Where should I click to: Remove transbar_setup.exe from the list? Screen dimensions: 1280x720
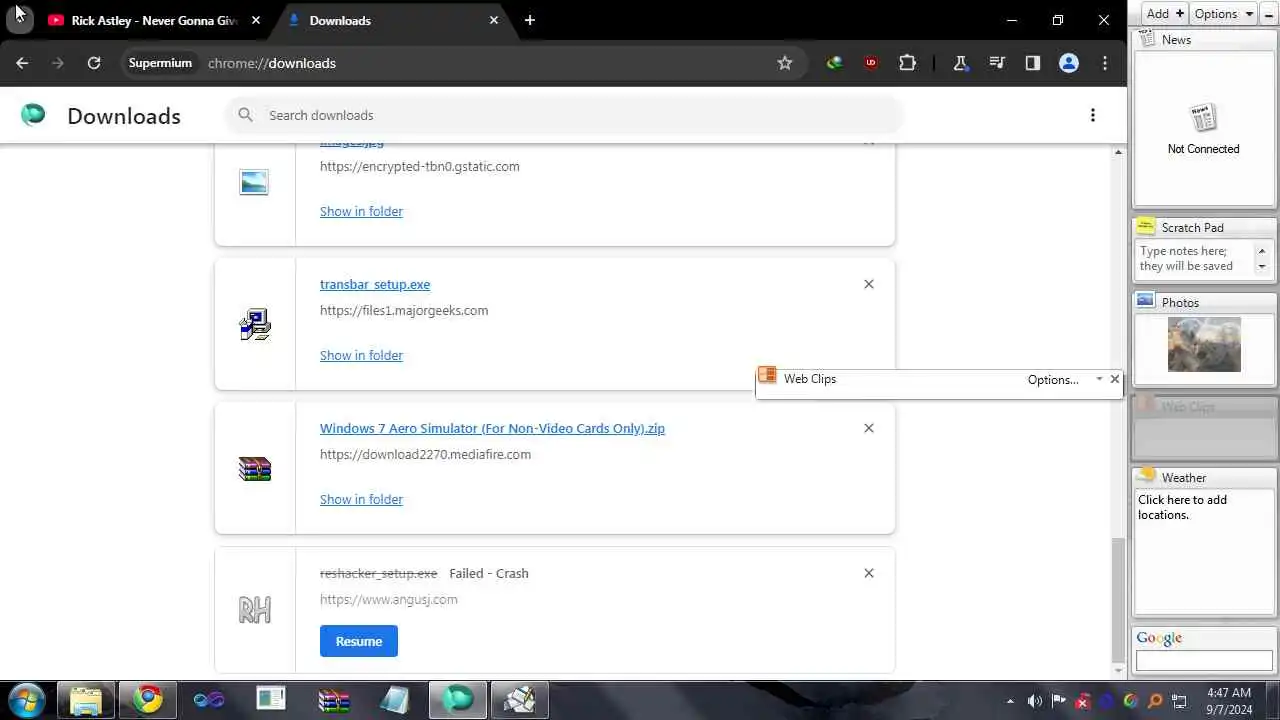click(x=869, y=284)
